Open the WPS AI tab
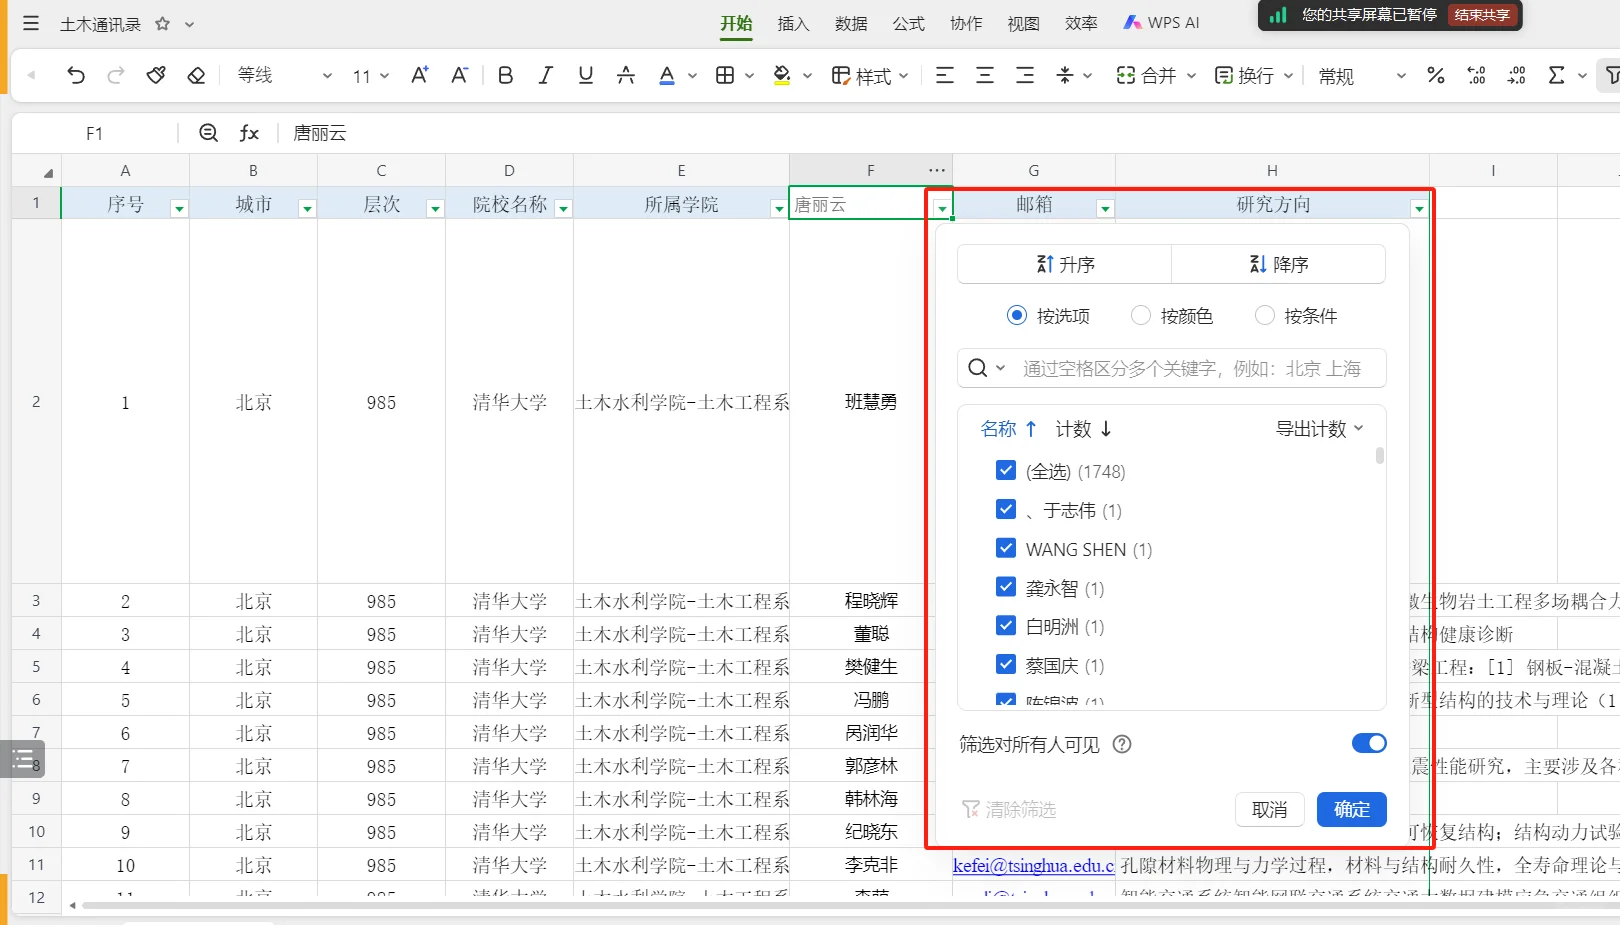 pos(1161,23)
